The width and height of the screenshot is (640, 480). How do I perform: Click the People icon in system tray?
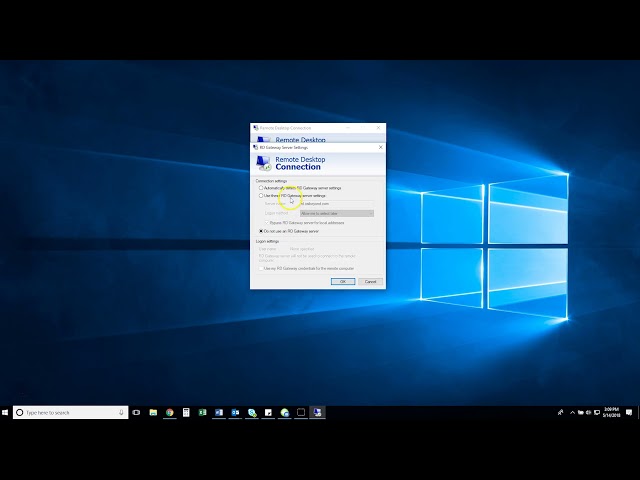560,412
